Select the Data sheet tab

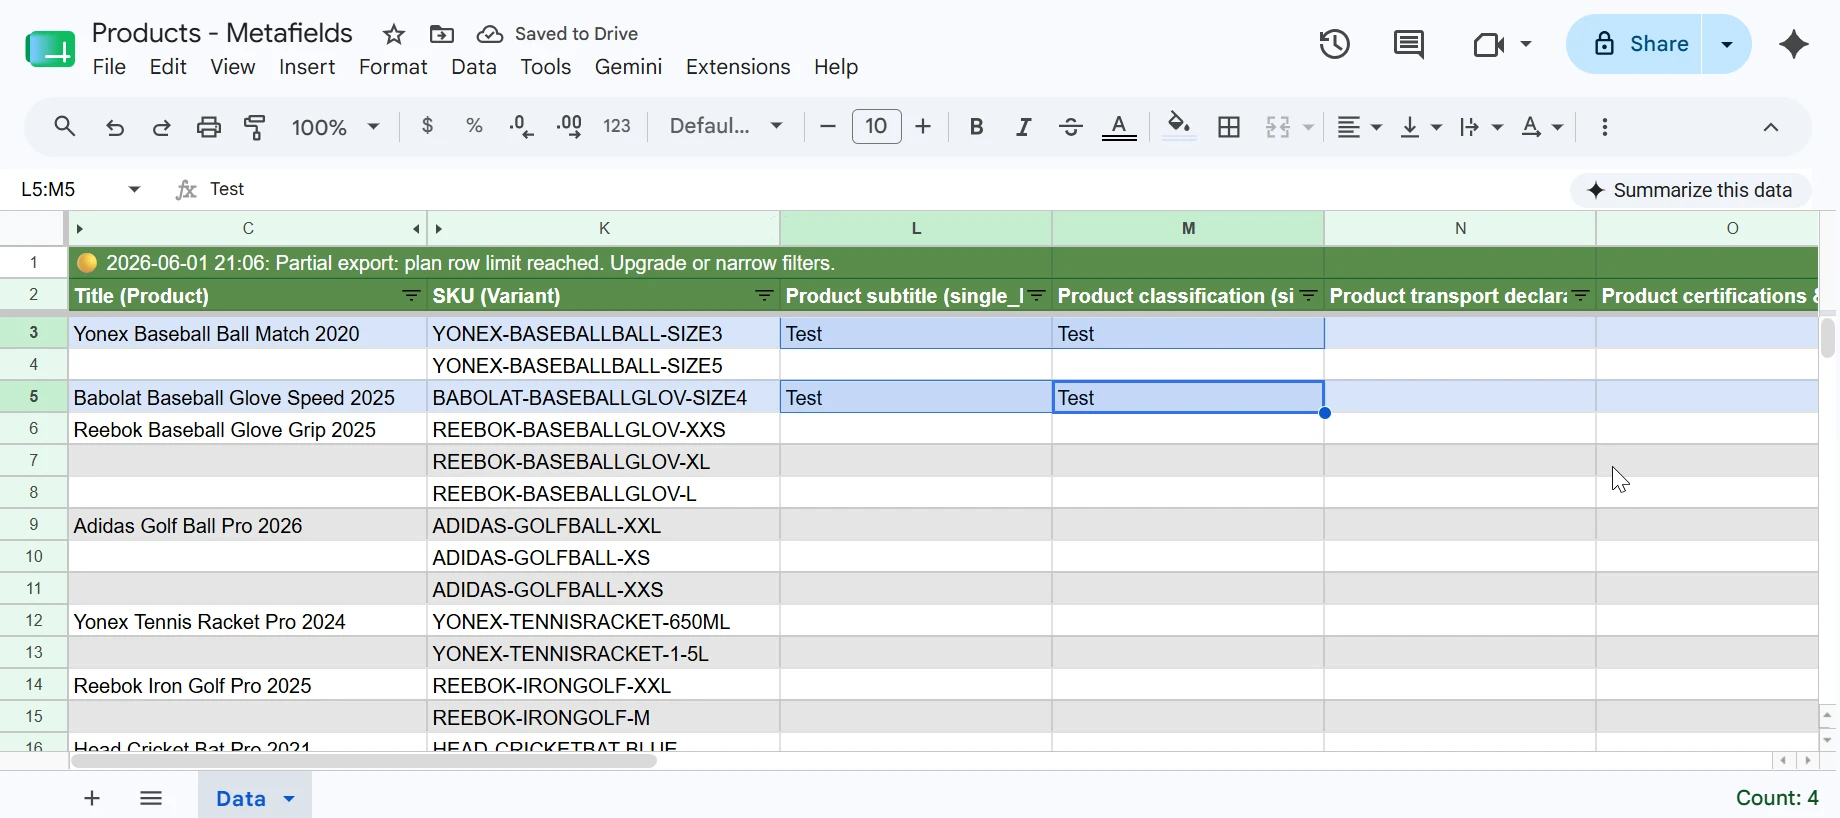(x=254, y=798)
